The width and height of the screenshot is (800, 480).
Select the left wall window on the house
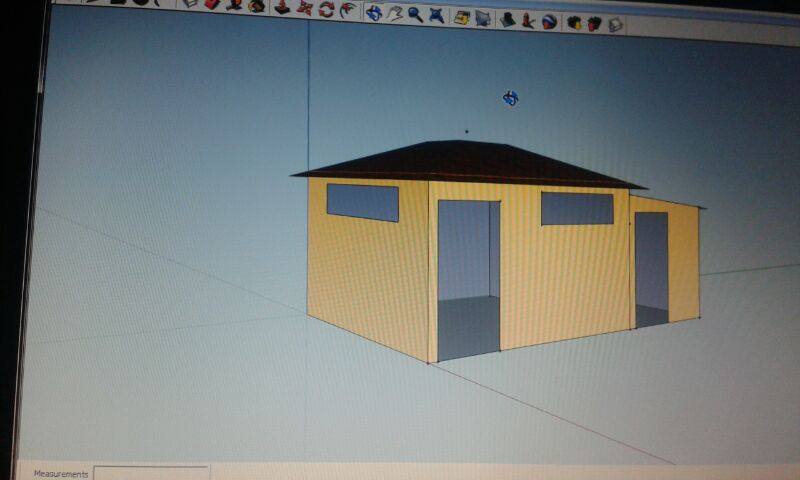coord(362,203)
